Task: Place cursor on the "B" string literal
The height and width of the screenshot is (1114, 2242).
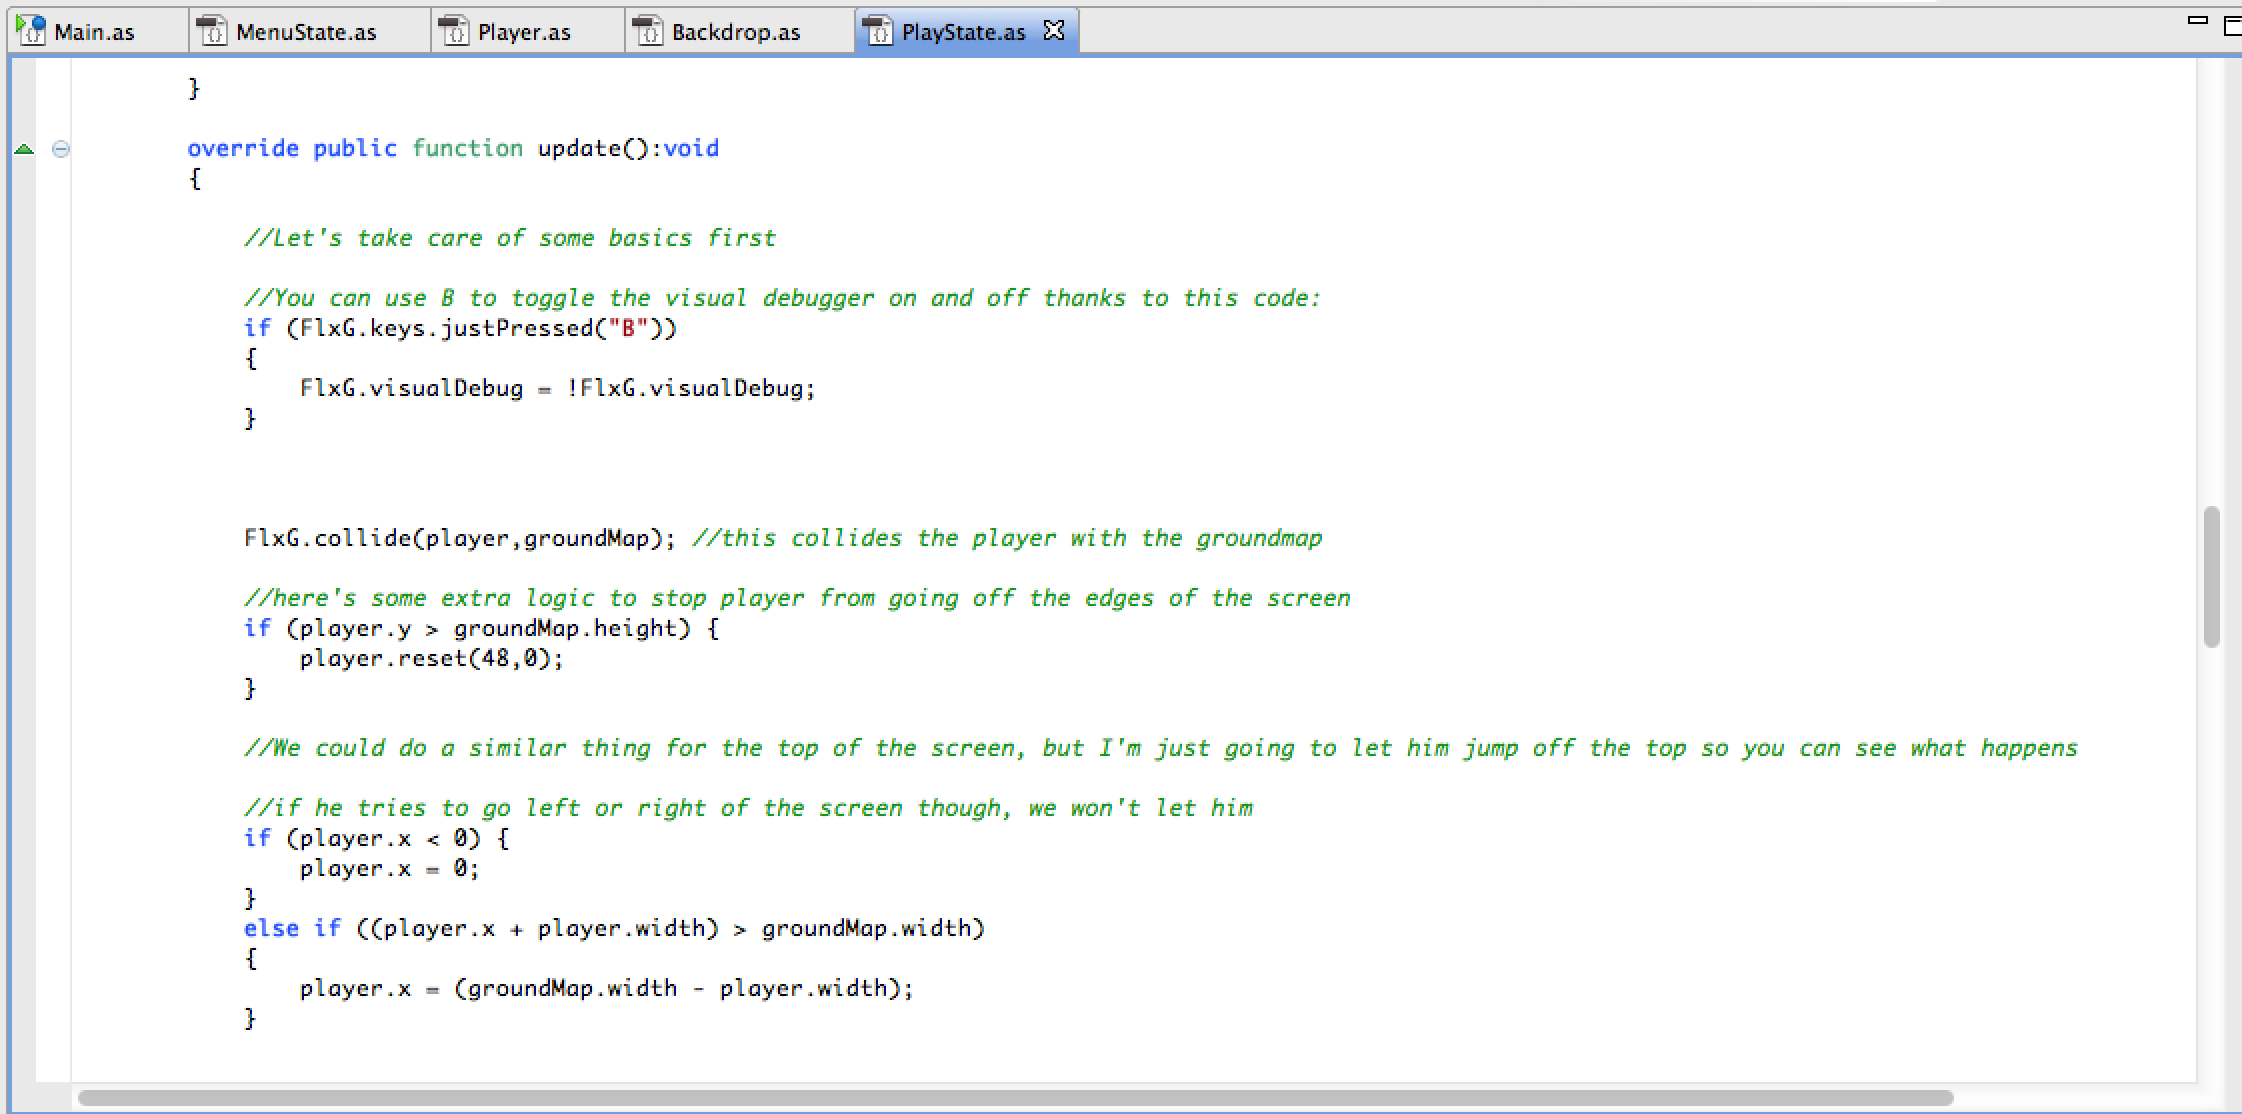Action: 629,328
